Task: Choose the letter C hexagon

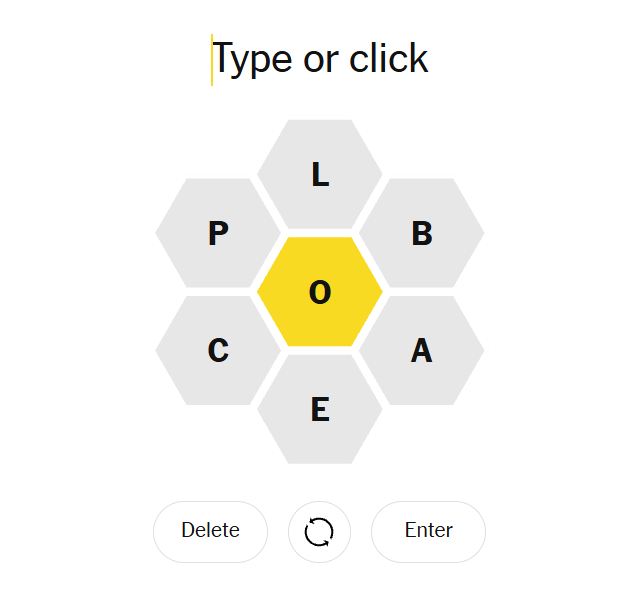Action: pos(218,351)
